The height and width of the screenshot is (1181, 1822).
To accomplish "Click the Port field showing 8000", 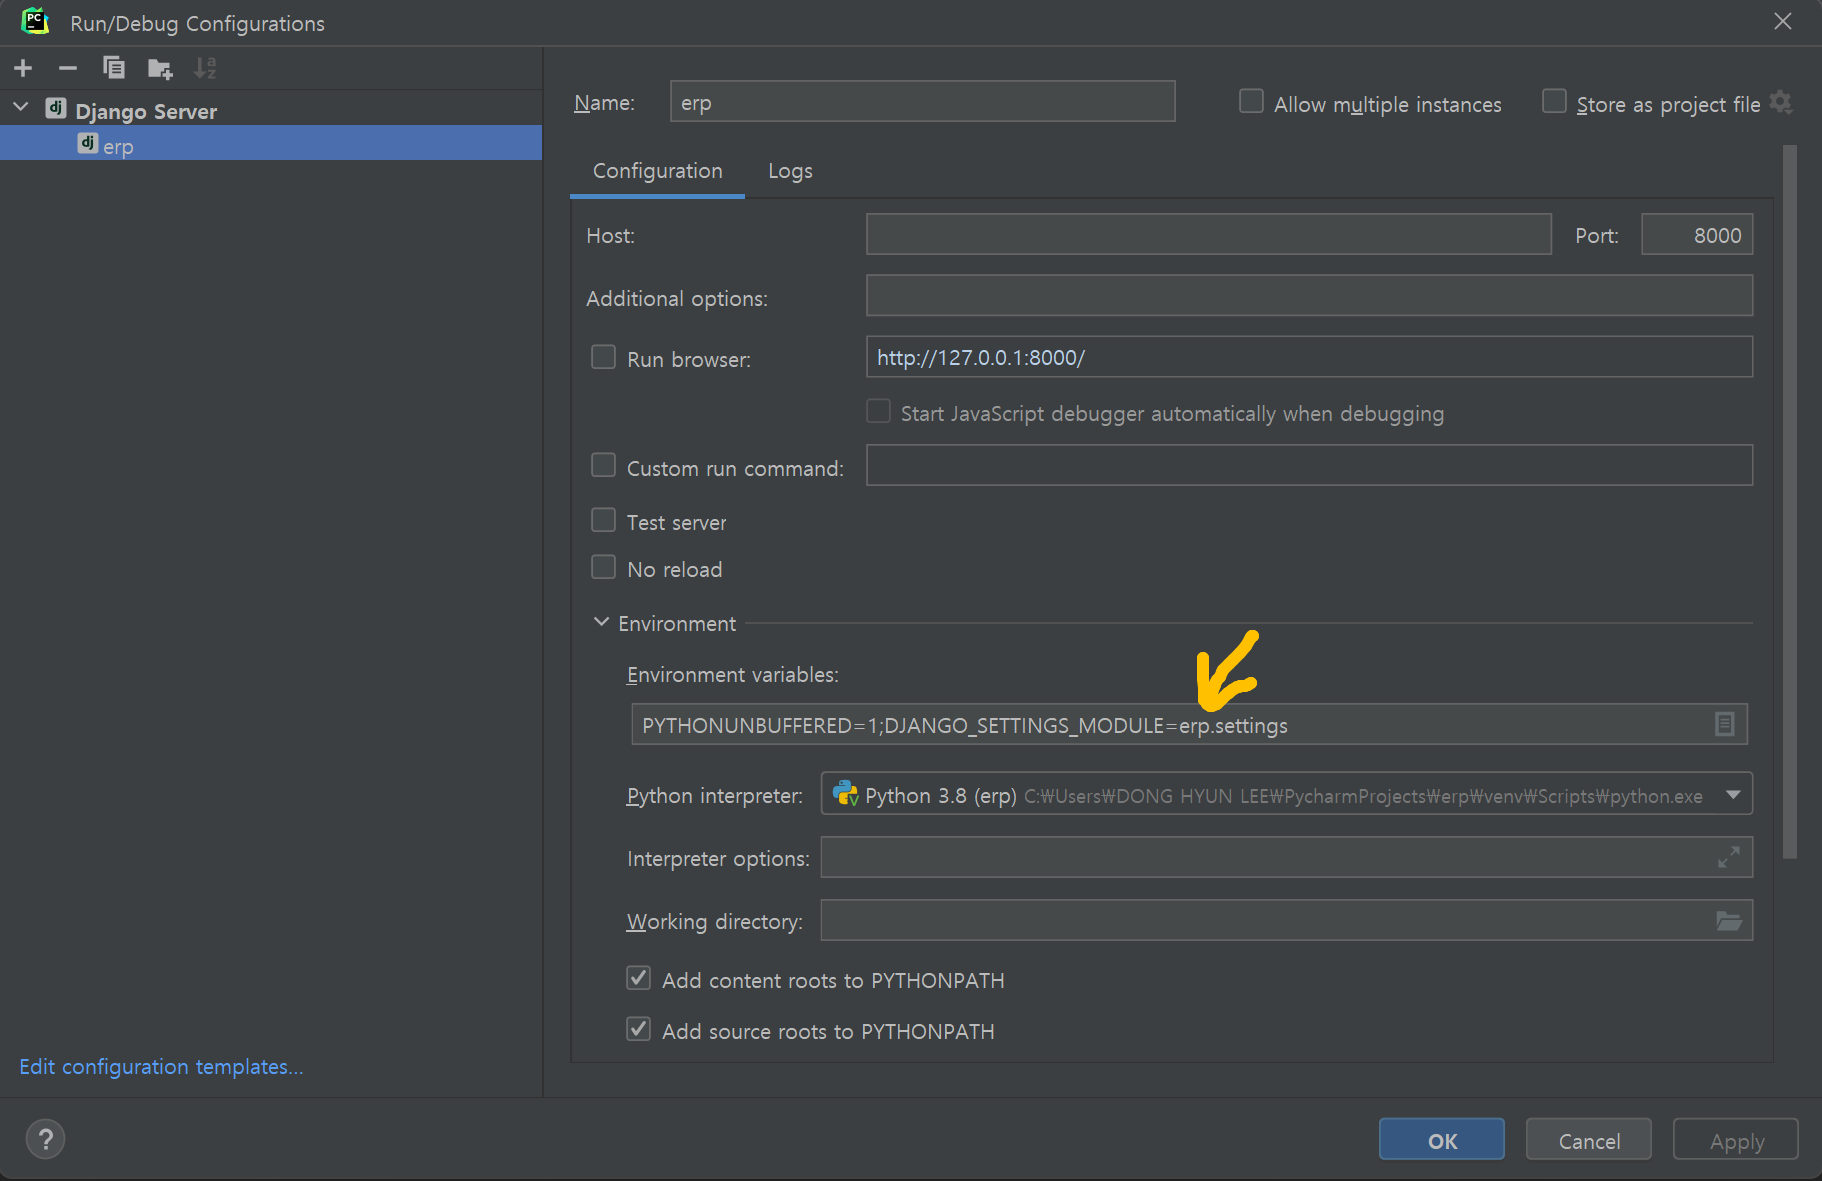I will tap(1697, 234).
